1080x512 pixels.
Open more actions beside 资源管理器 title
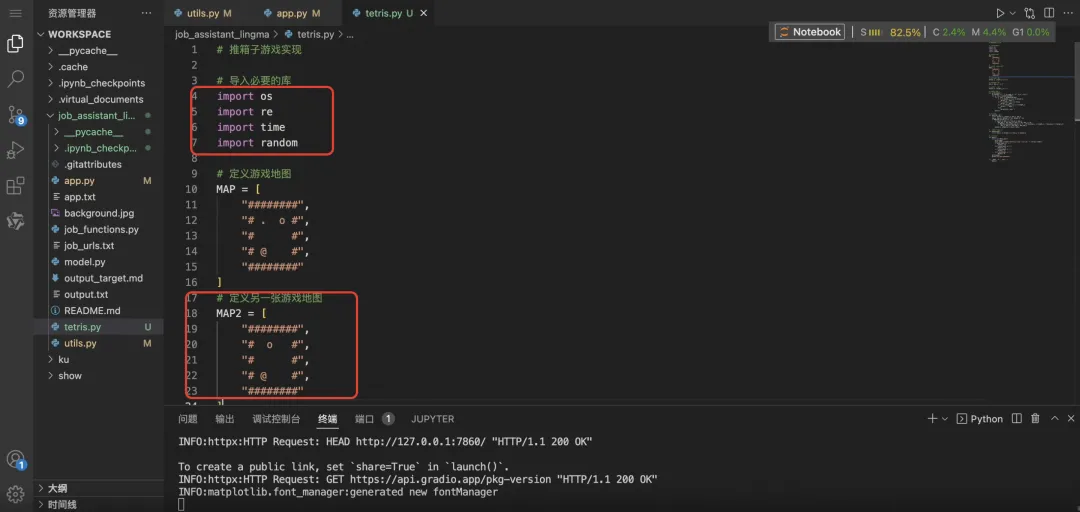[x=147, y=13]
